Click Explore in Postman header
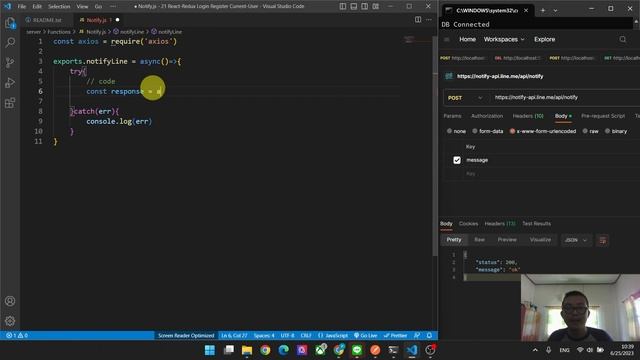The height and width of the screenshot is (360, 640). tap(544, 40)
